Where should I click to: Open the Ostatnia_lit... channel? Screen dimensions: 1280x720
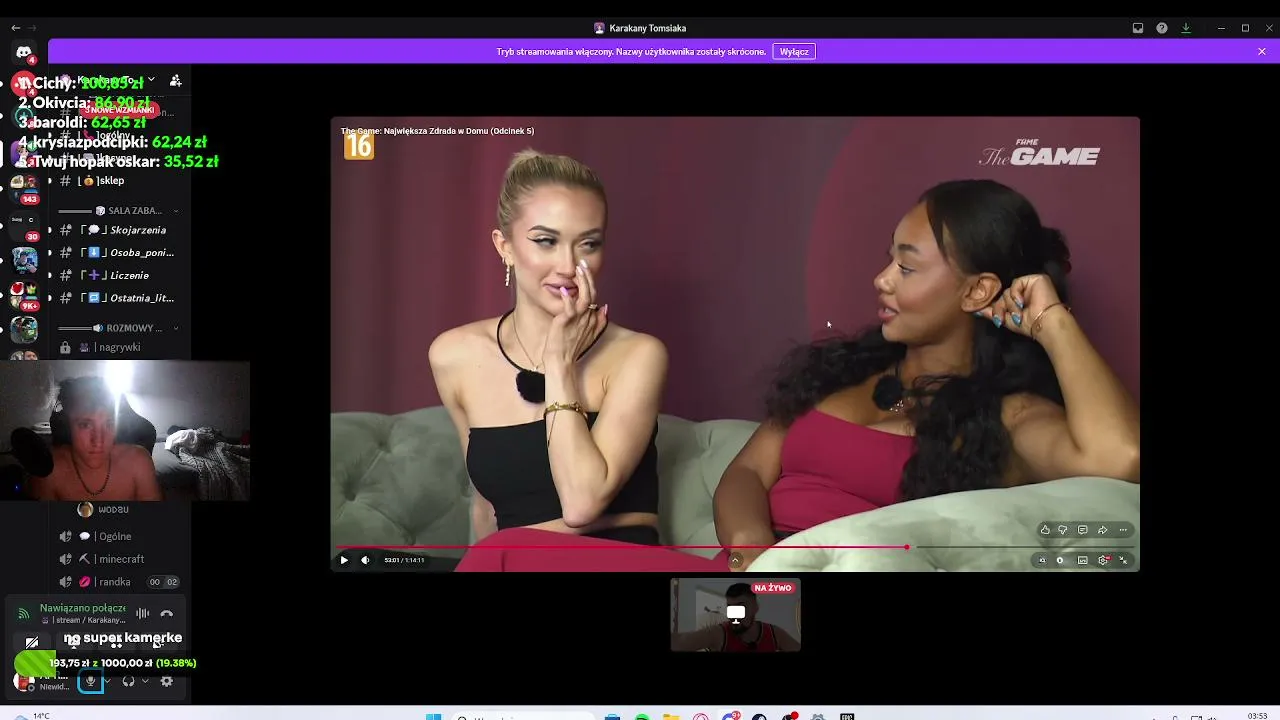click(x=118, y=298)
